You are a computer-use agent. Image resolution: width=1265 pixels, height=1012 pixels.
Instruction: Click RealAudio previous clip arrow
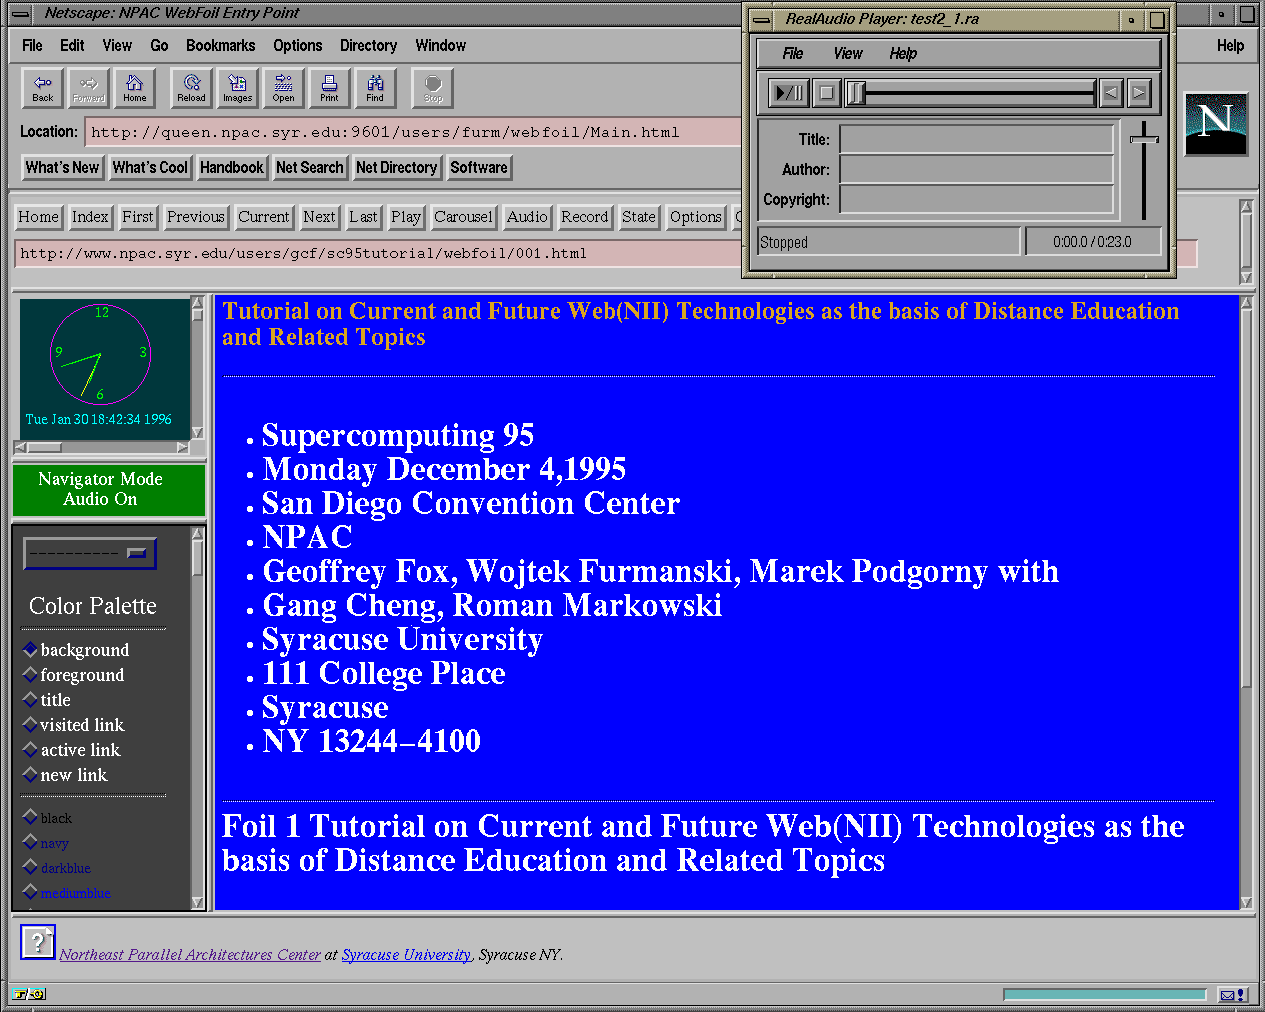point(1110,93)
